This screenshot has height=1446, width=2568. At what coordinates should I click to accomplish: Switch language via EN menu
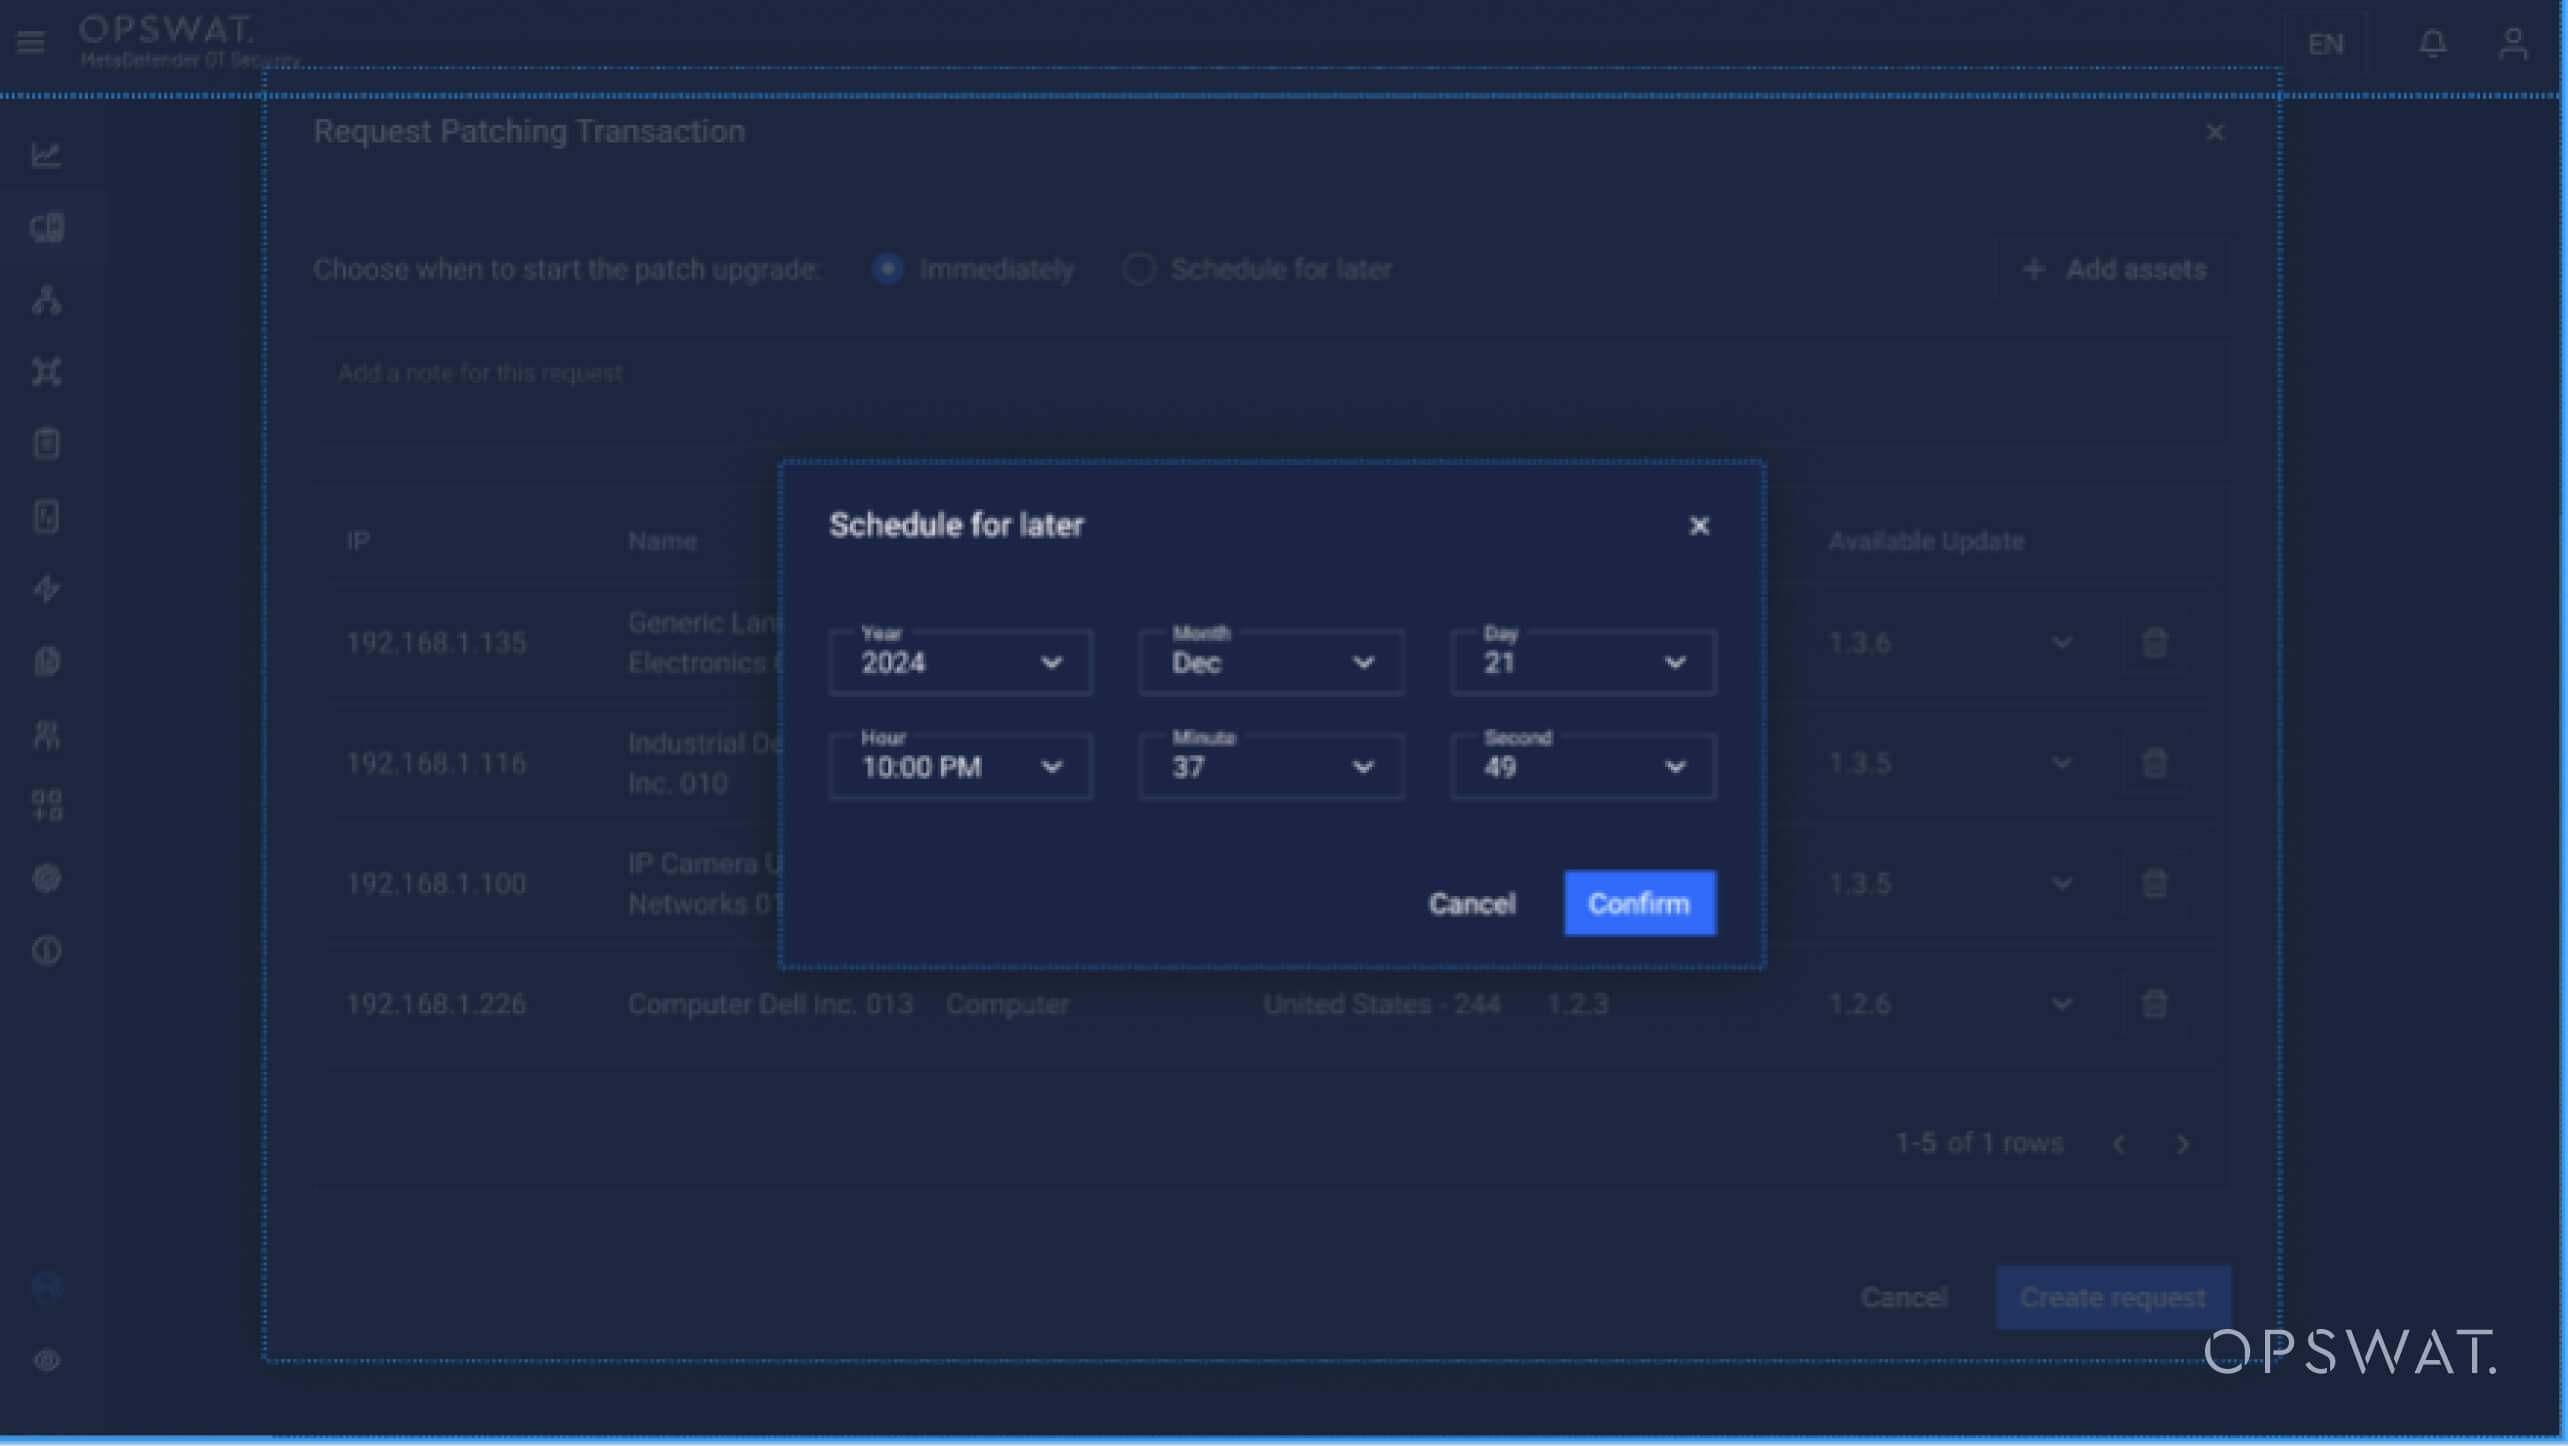tap(2325, 44)
